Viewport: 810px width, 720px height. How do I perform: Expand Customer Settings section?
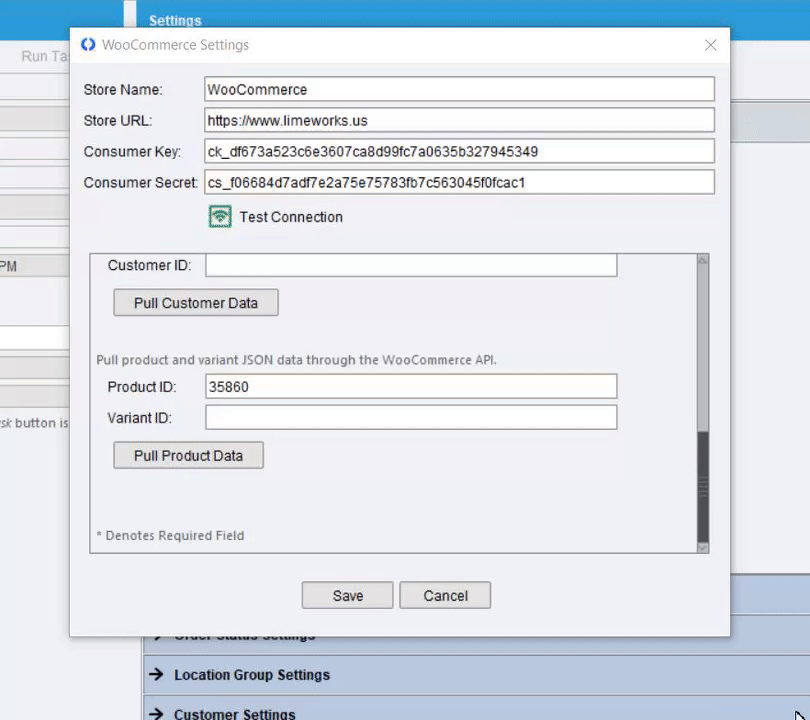tap(476, 709)
